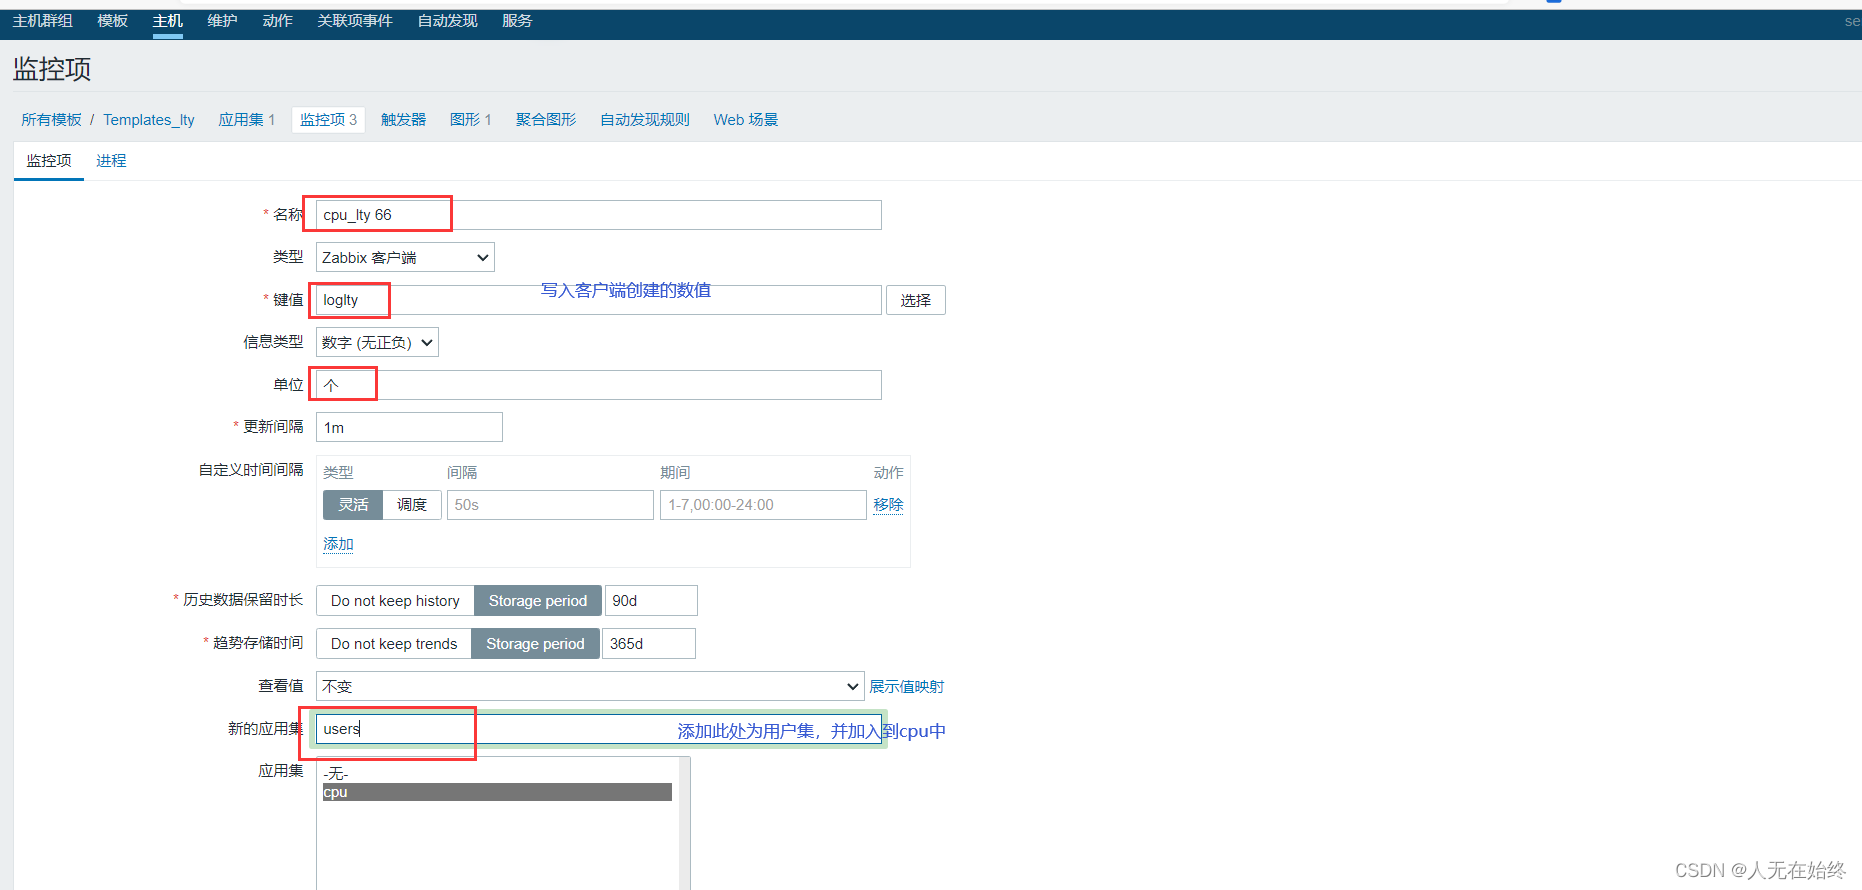1862x890 pixels.
Task: Click the 添加 link under custom intervals
Action: point(338,544)
